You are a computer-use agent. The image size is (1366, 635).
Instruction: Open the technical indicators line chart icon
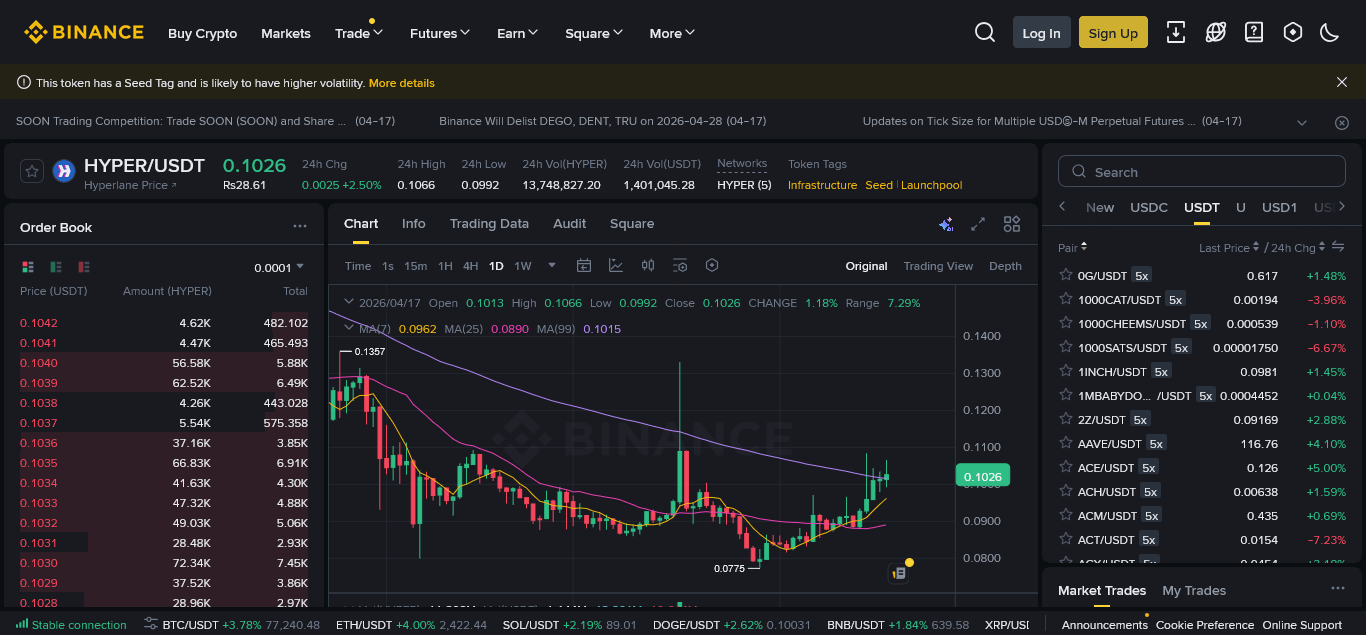(616, 265)
